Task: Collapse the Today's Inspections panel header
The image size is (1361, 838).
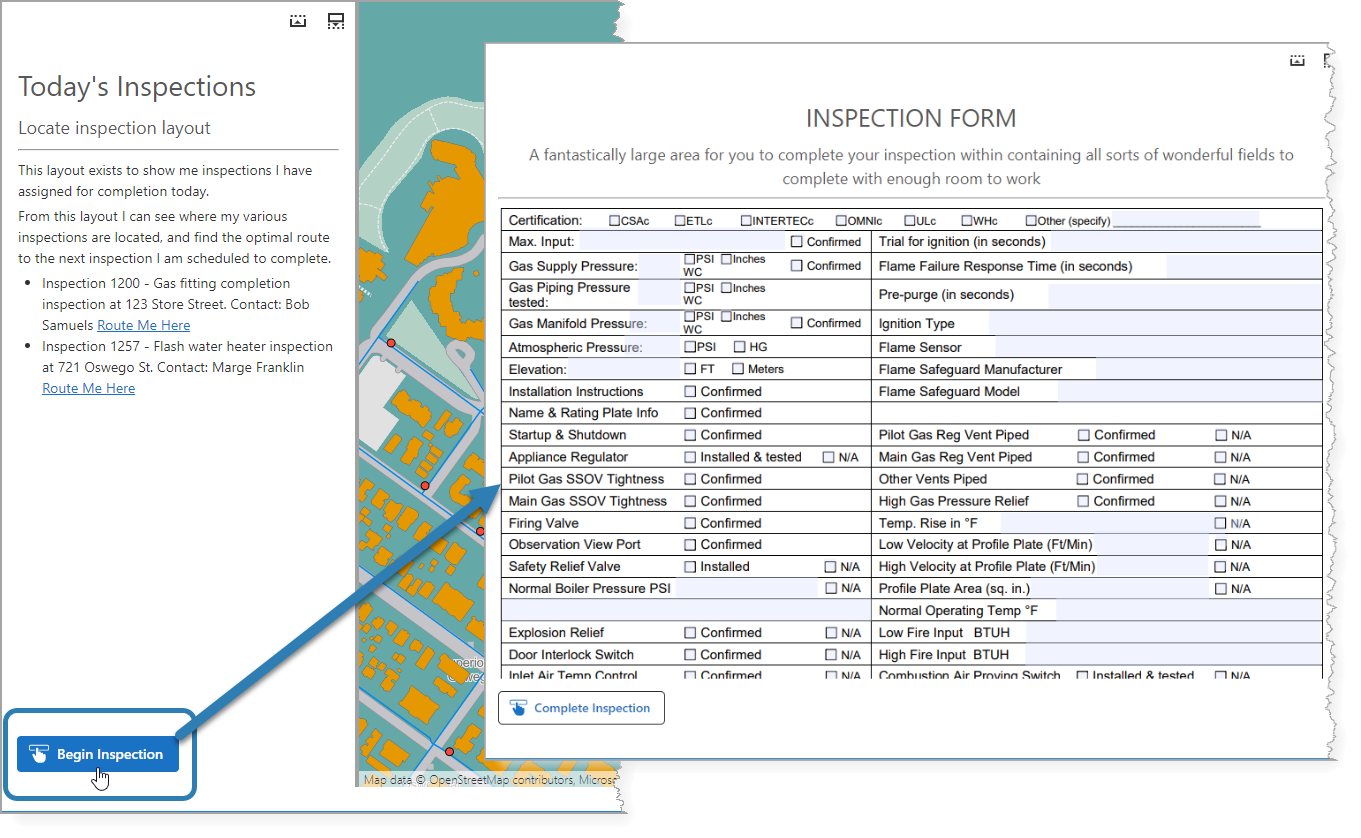Action: click(298, 20)
